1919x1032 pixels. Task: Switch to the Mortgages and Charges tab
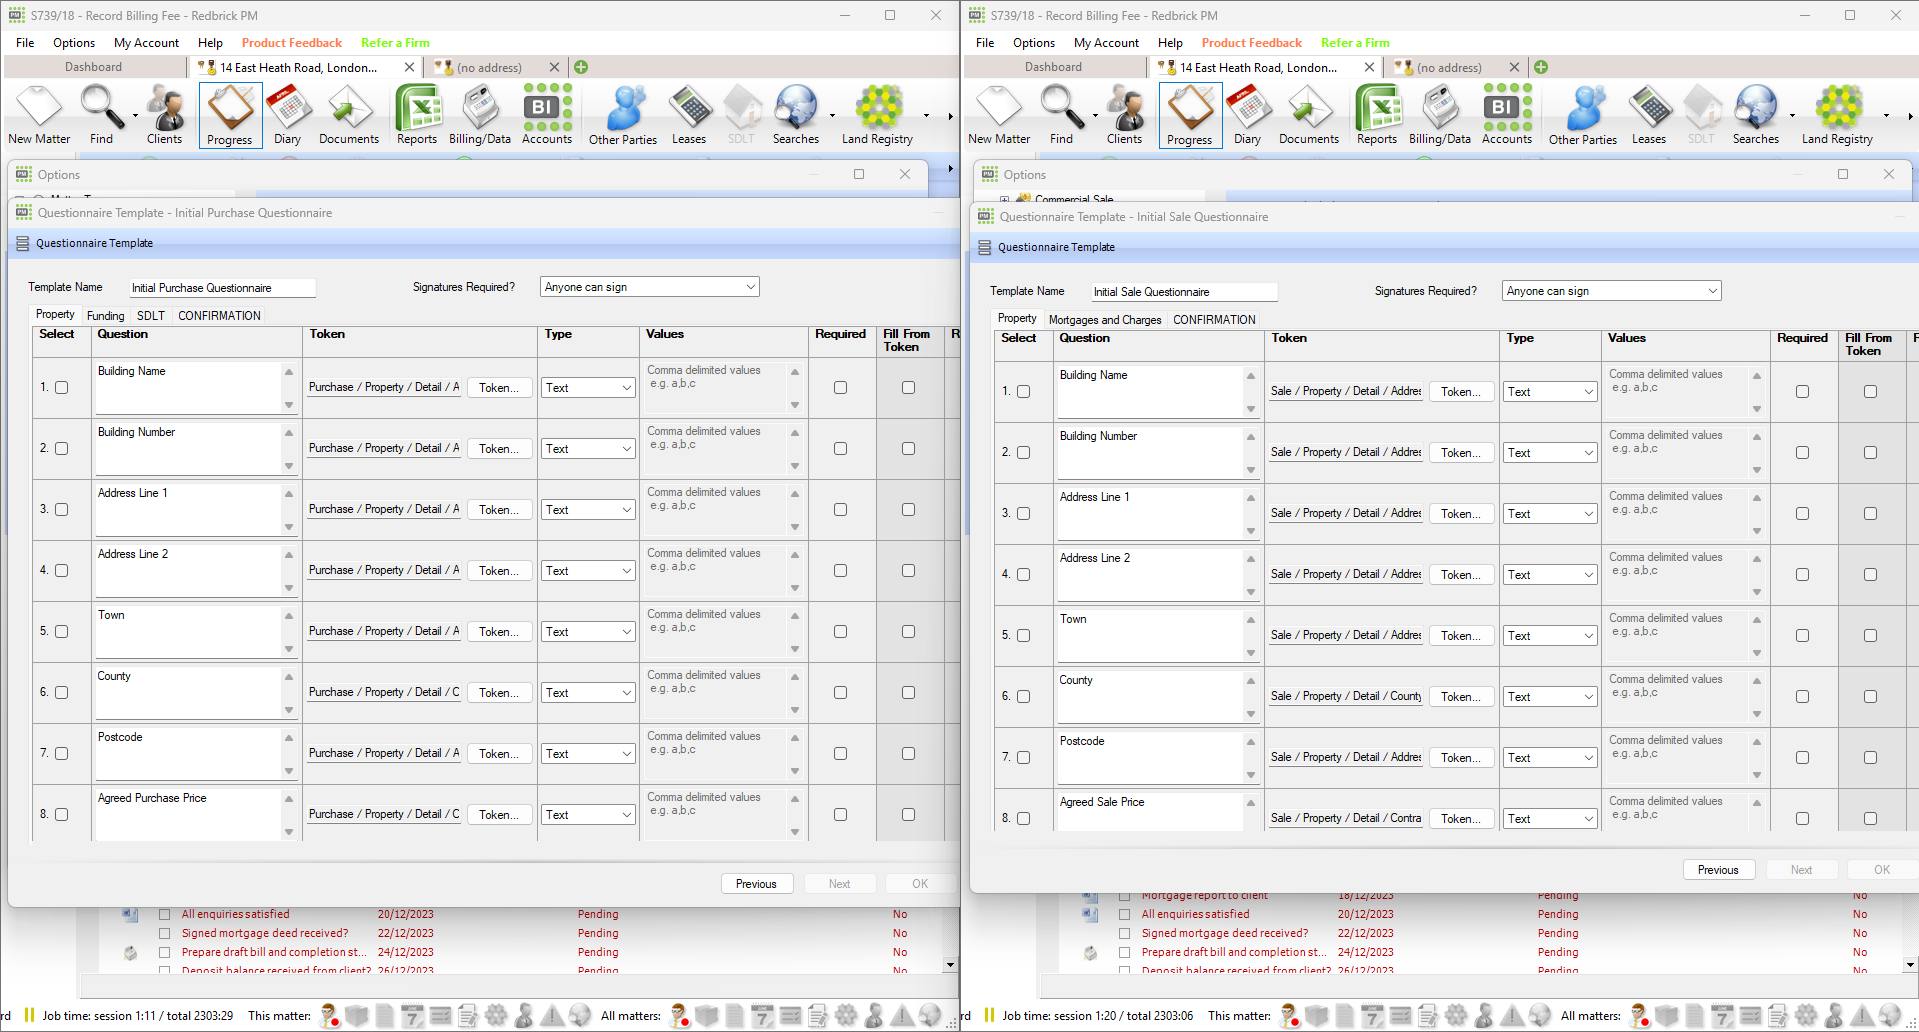click(1105, 320)
